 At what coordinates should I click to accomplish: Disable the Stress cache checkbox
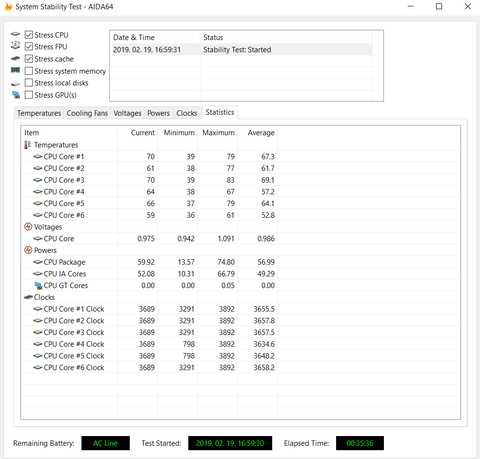point(29,59)
